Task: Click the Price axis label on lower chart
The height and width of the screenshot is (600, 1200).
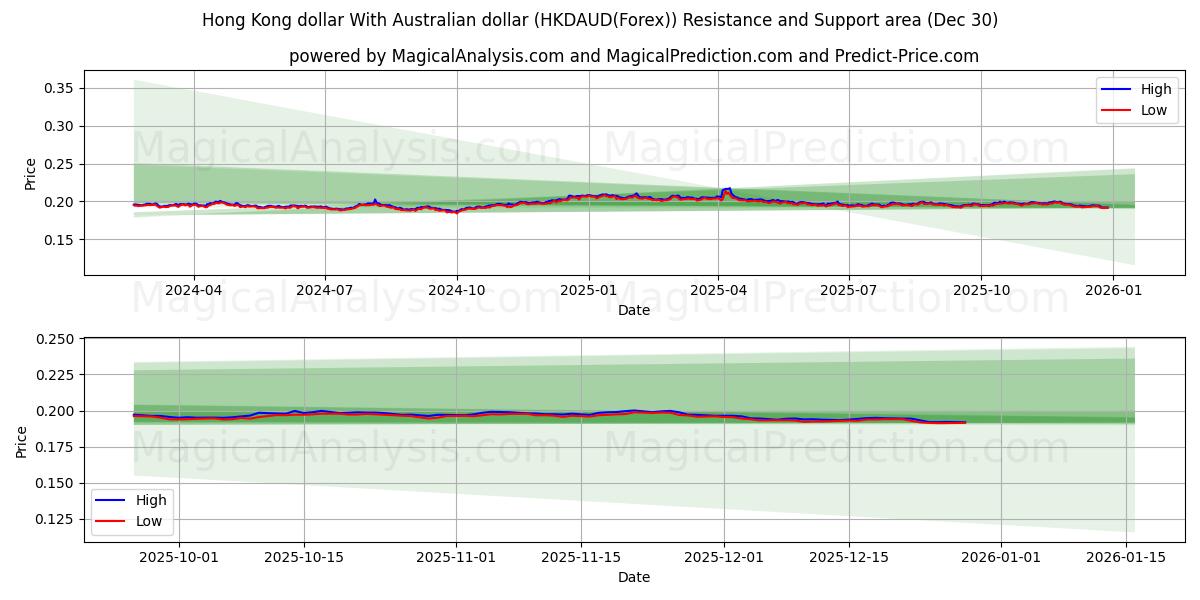Action: pos(23,440)
